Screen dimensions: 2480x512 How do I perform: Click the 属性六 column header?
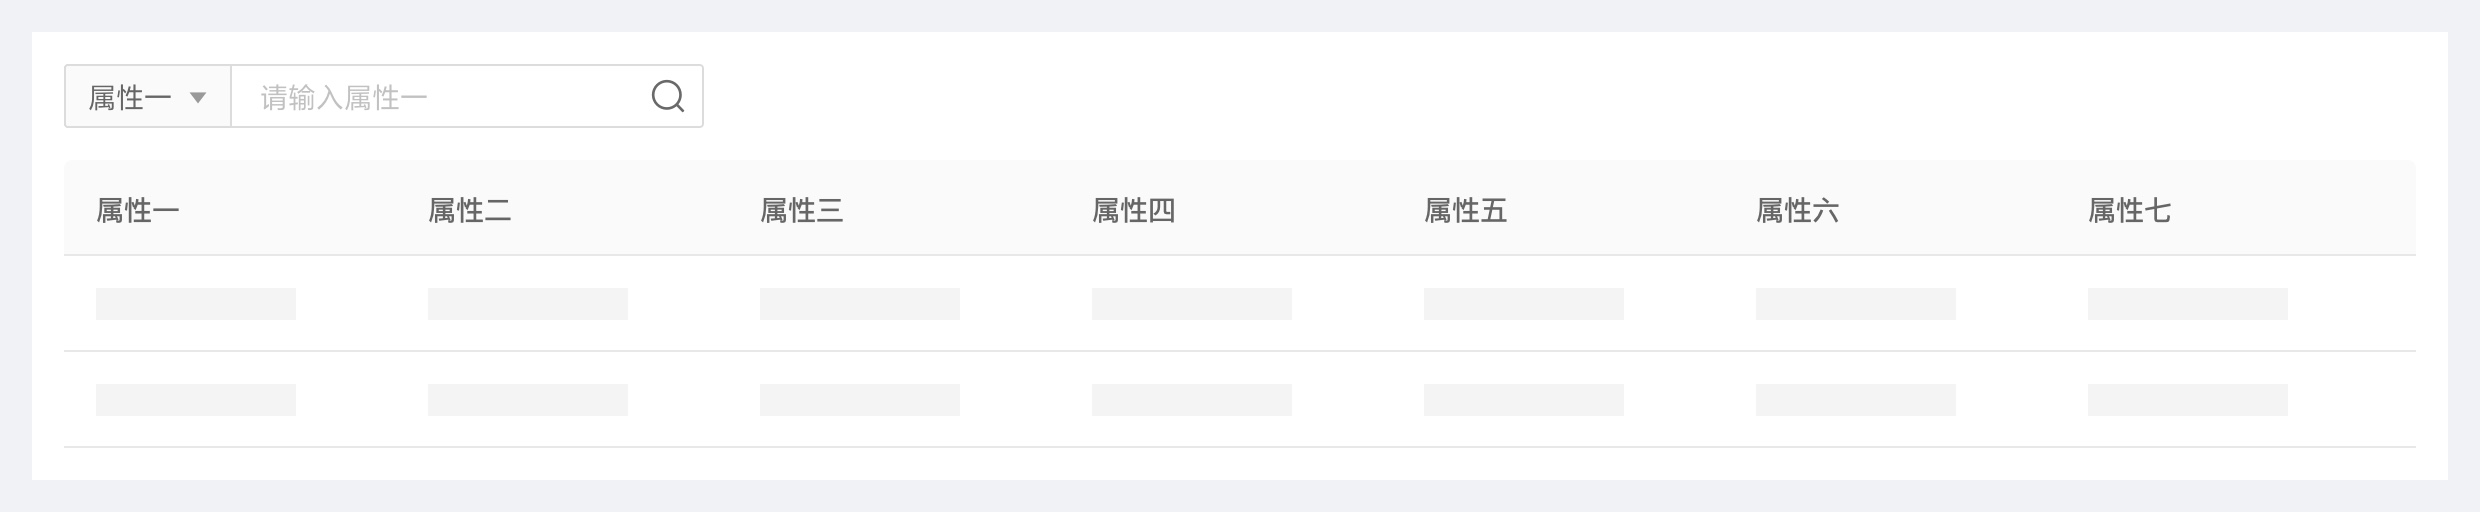1798,211
